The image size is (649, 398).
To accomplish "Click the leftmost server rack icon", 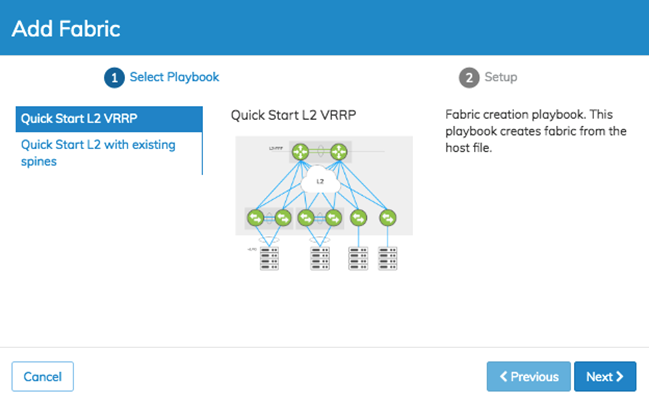I will pos(269,259).
